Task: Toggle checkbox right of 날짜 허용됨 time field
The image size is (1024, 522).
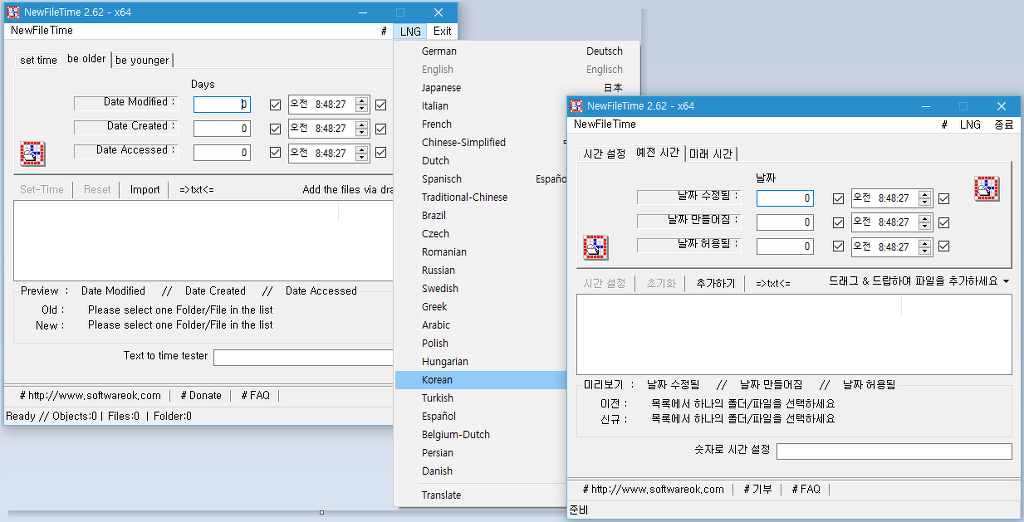Action: 943,247
